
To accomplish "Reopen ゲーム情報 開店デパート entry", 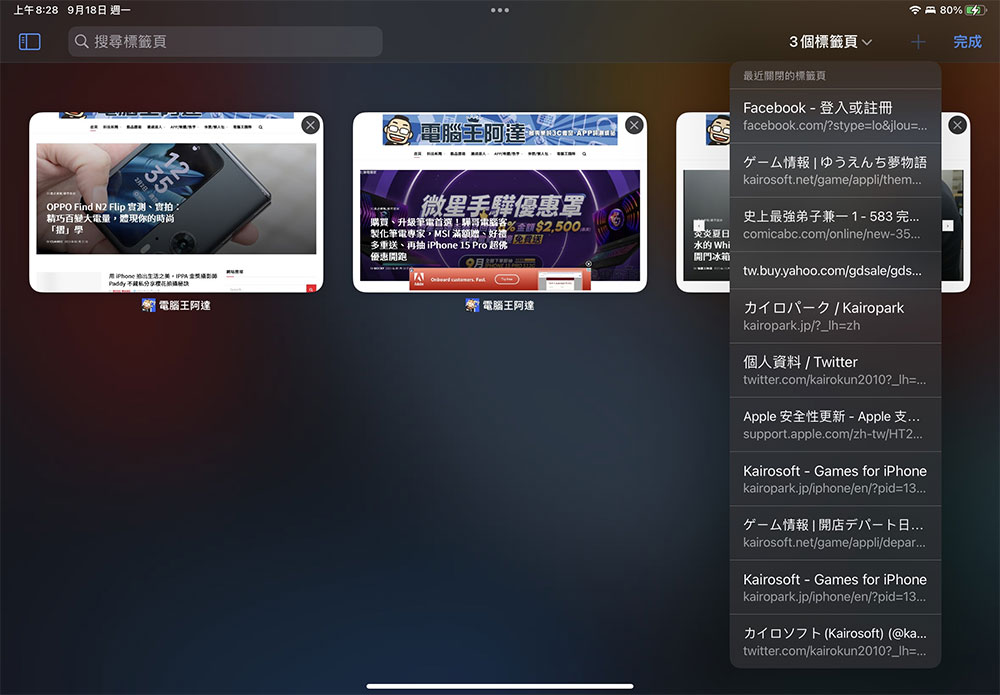I will (835, 533).
